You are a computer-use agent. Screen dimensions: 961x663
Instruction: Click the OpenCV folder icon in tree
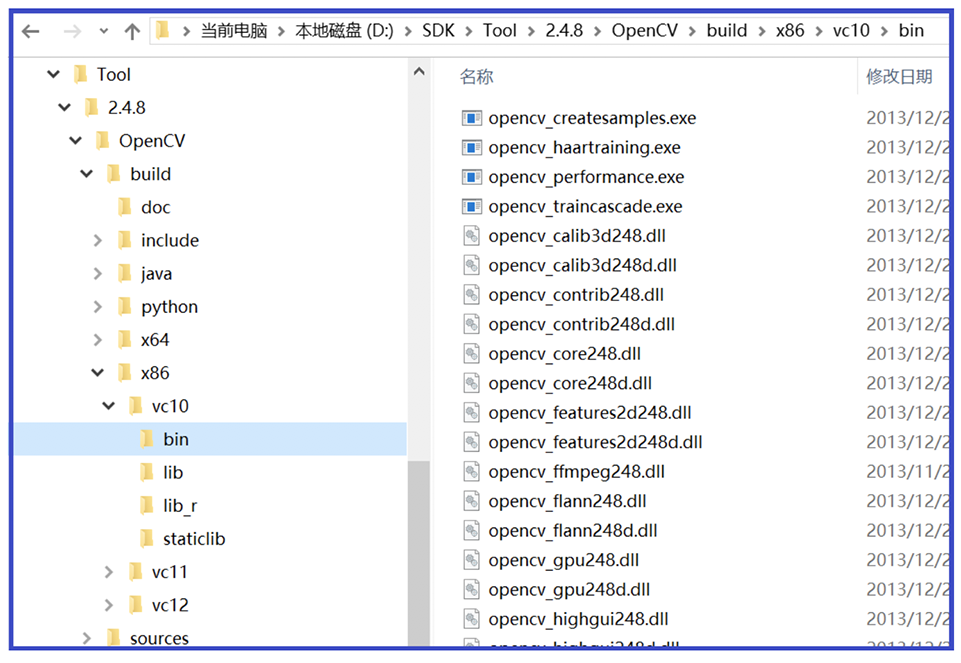103,141
